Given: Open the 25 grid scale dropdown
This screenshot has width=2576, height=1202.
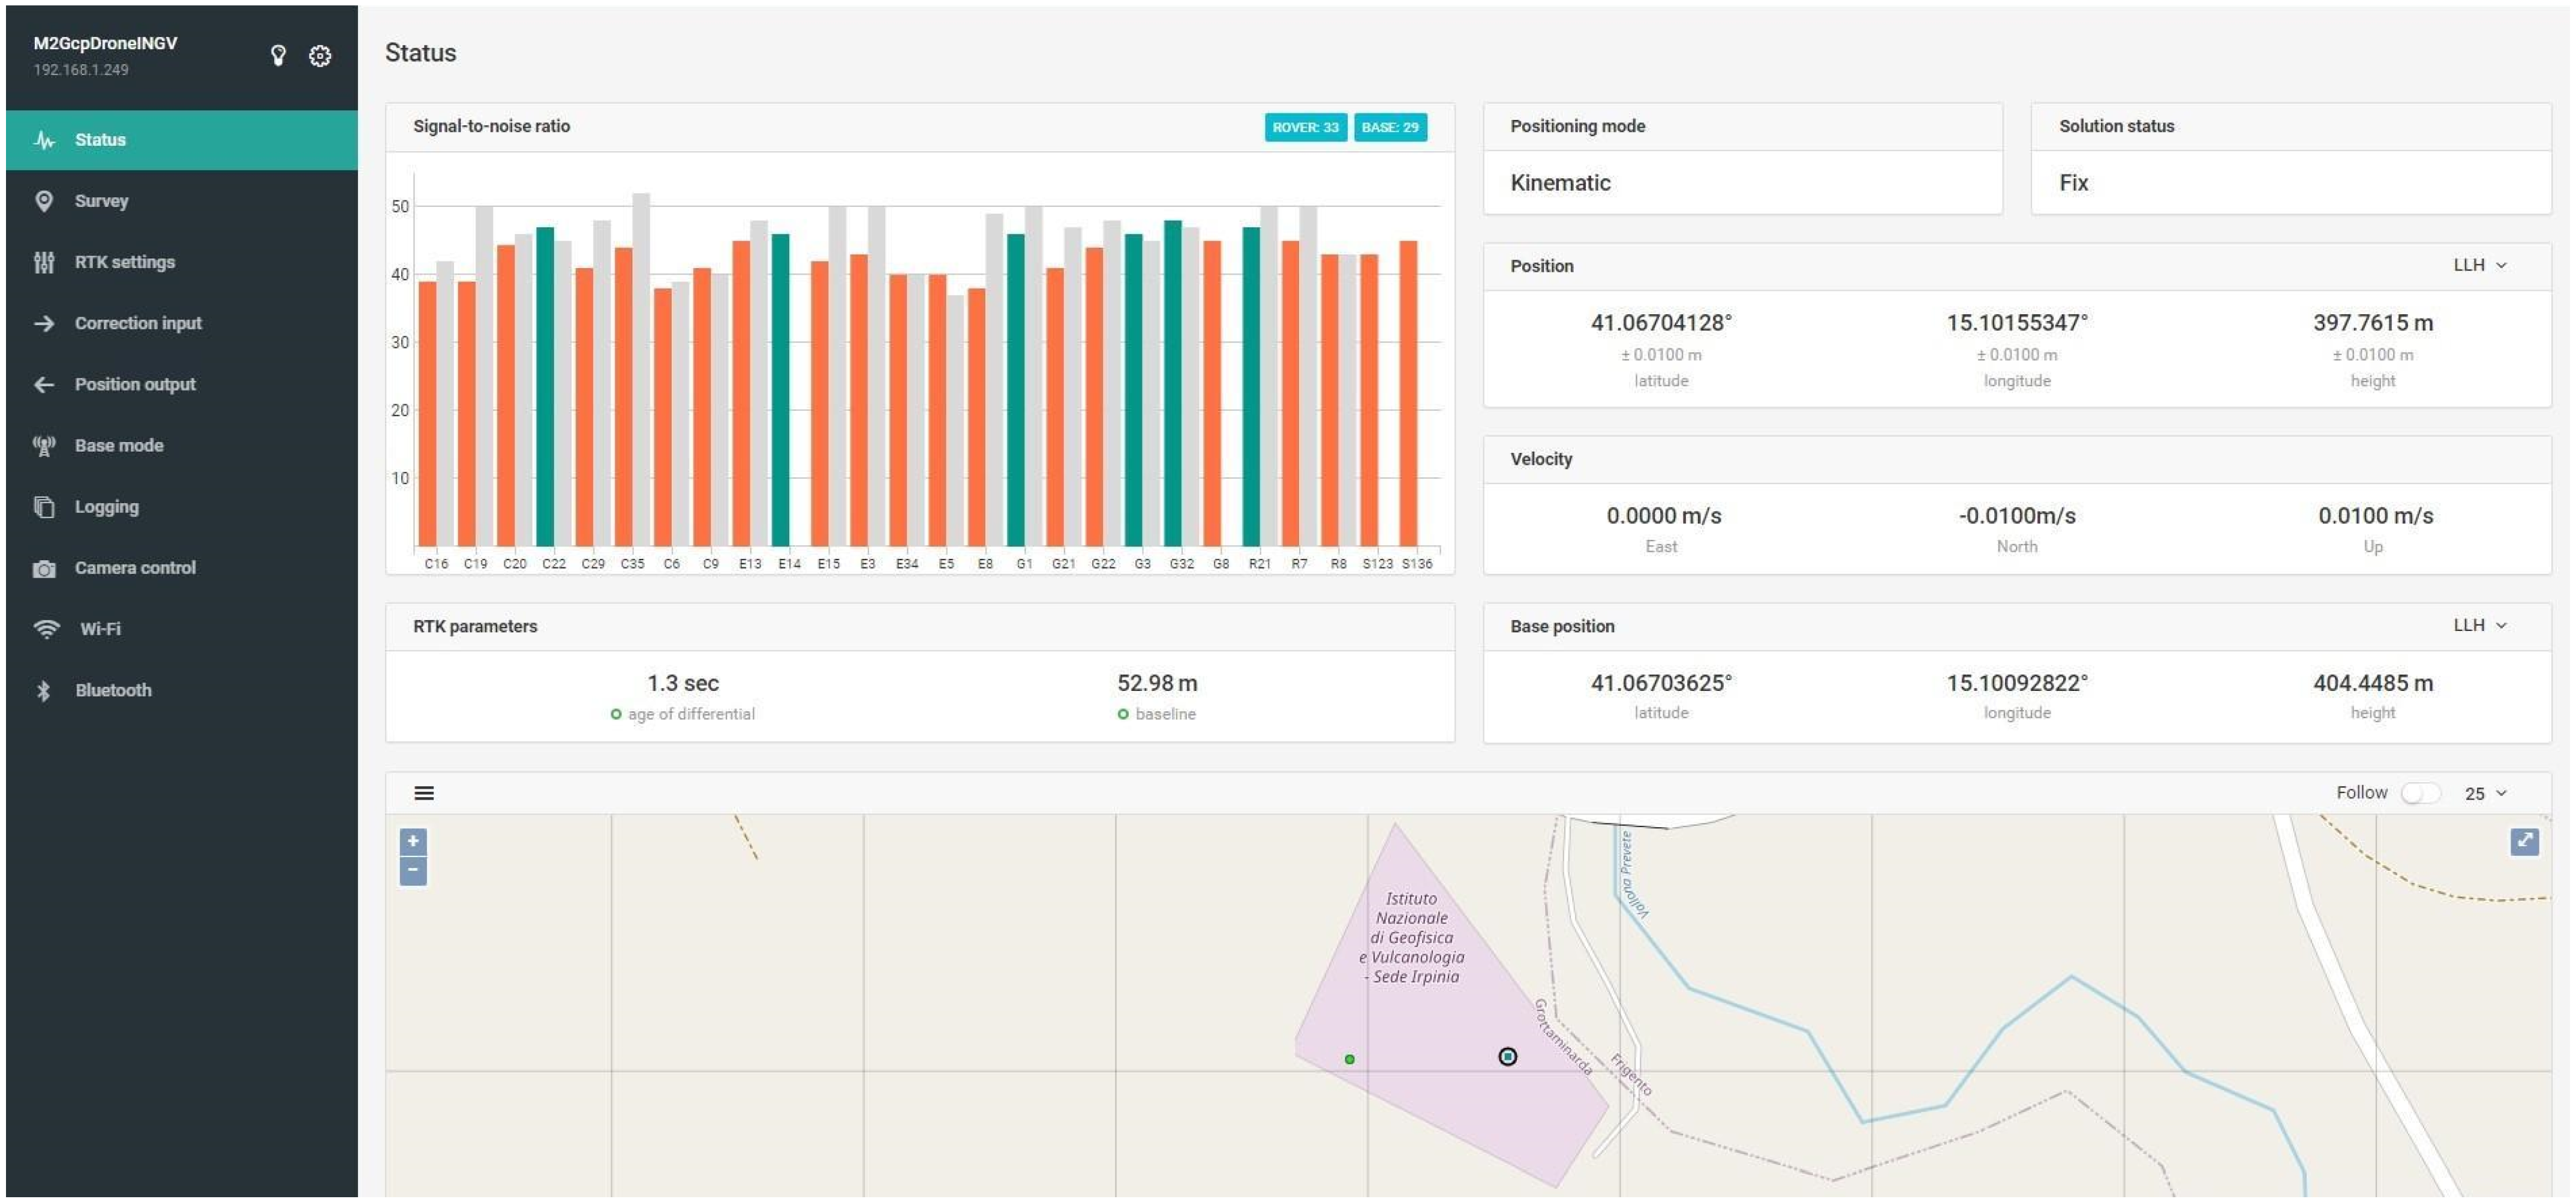Looking at the screenshot, I should pyautogui.click(x=2485, y=793).
